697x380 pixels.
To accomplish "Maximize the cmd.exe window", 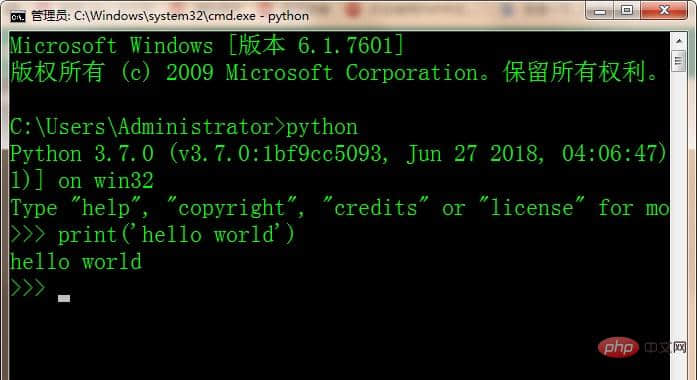I will pyautogui.click(x=627, y=10).
